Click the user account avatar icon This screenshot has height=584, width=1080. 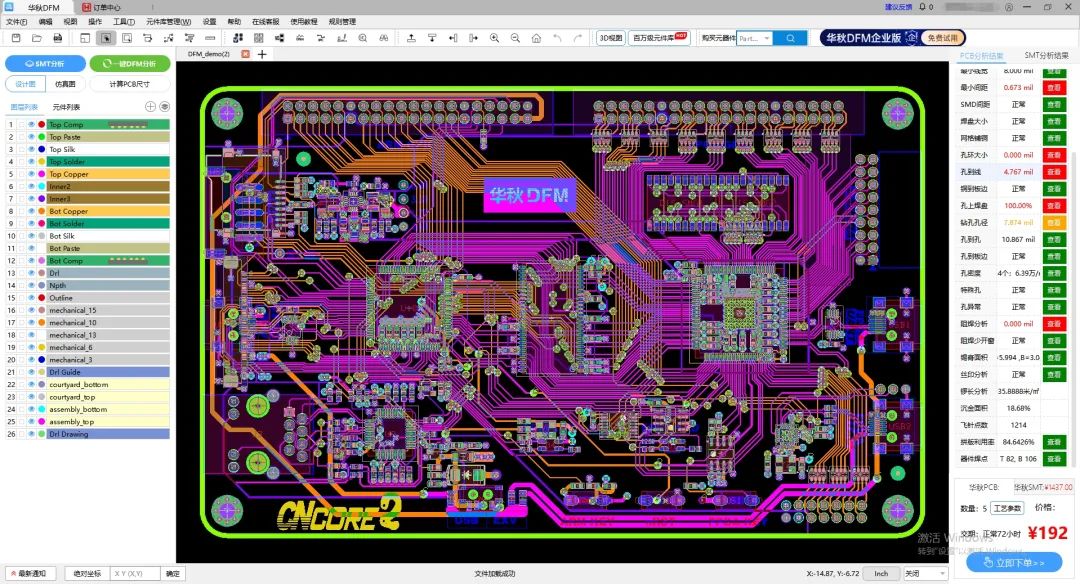point(1009,7)
